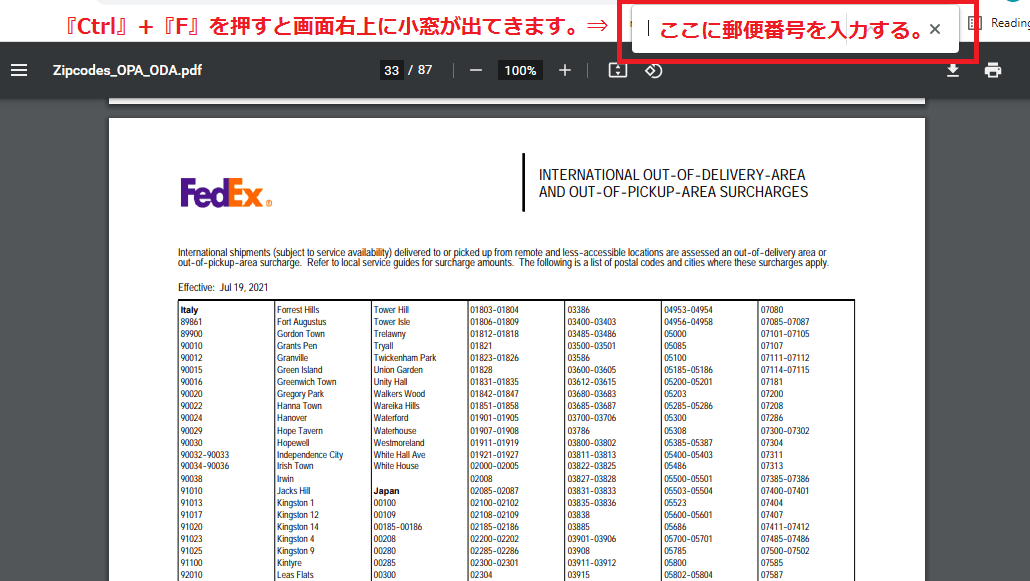1030x581 pixels.
Task: Click the Walkers Wood entry
Action: 399,394
